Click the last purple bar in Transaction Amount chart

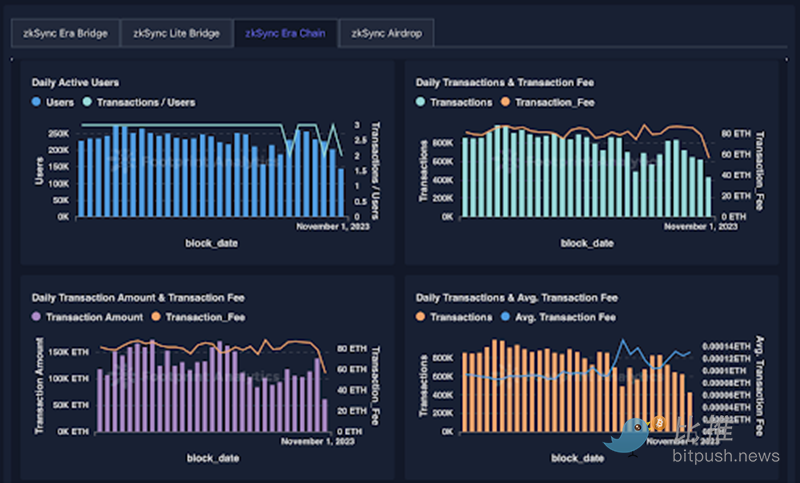[x=324, y=415]
